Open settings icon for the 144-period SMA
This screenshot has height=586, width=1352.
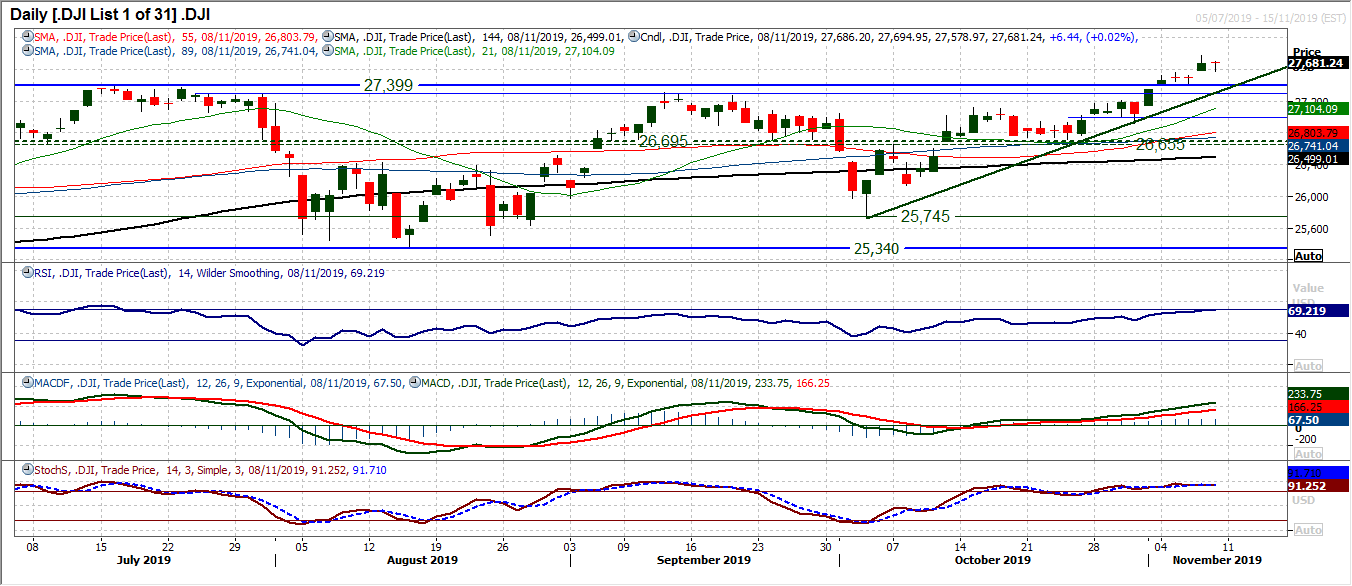tap(327, 35)
